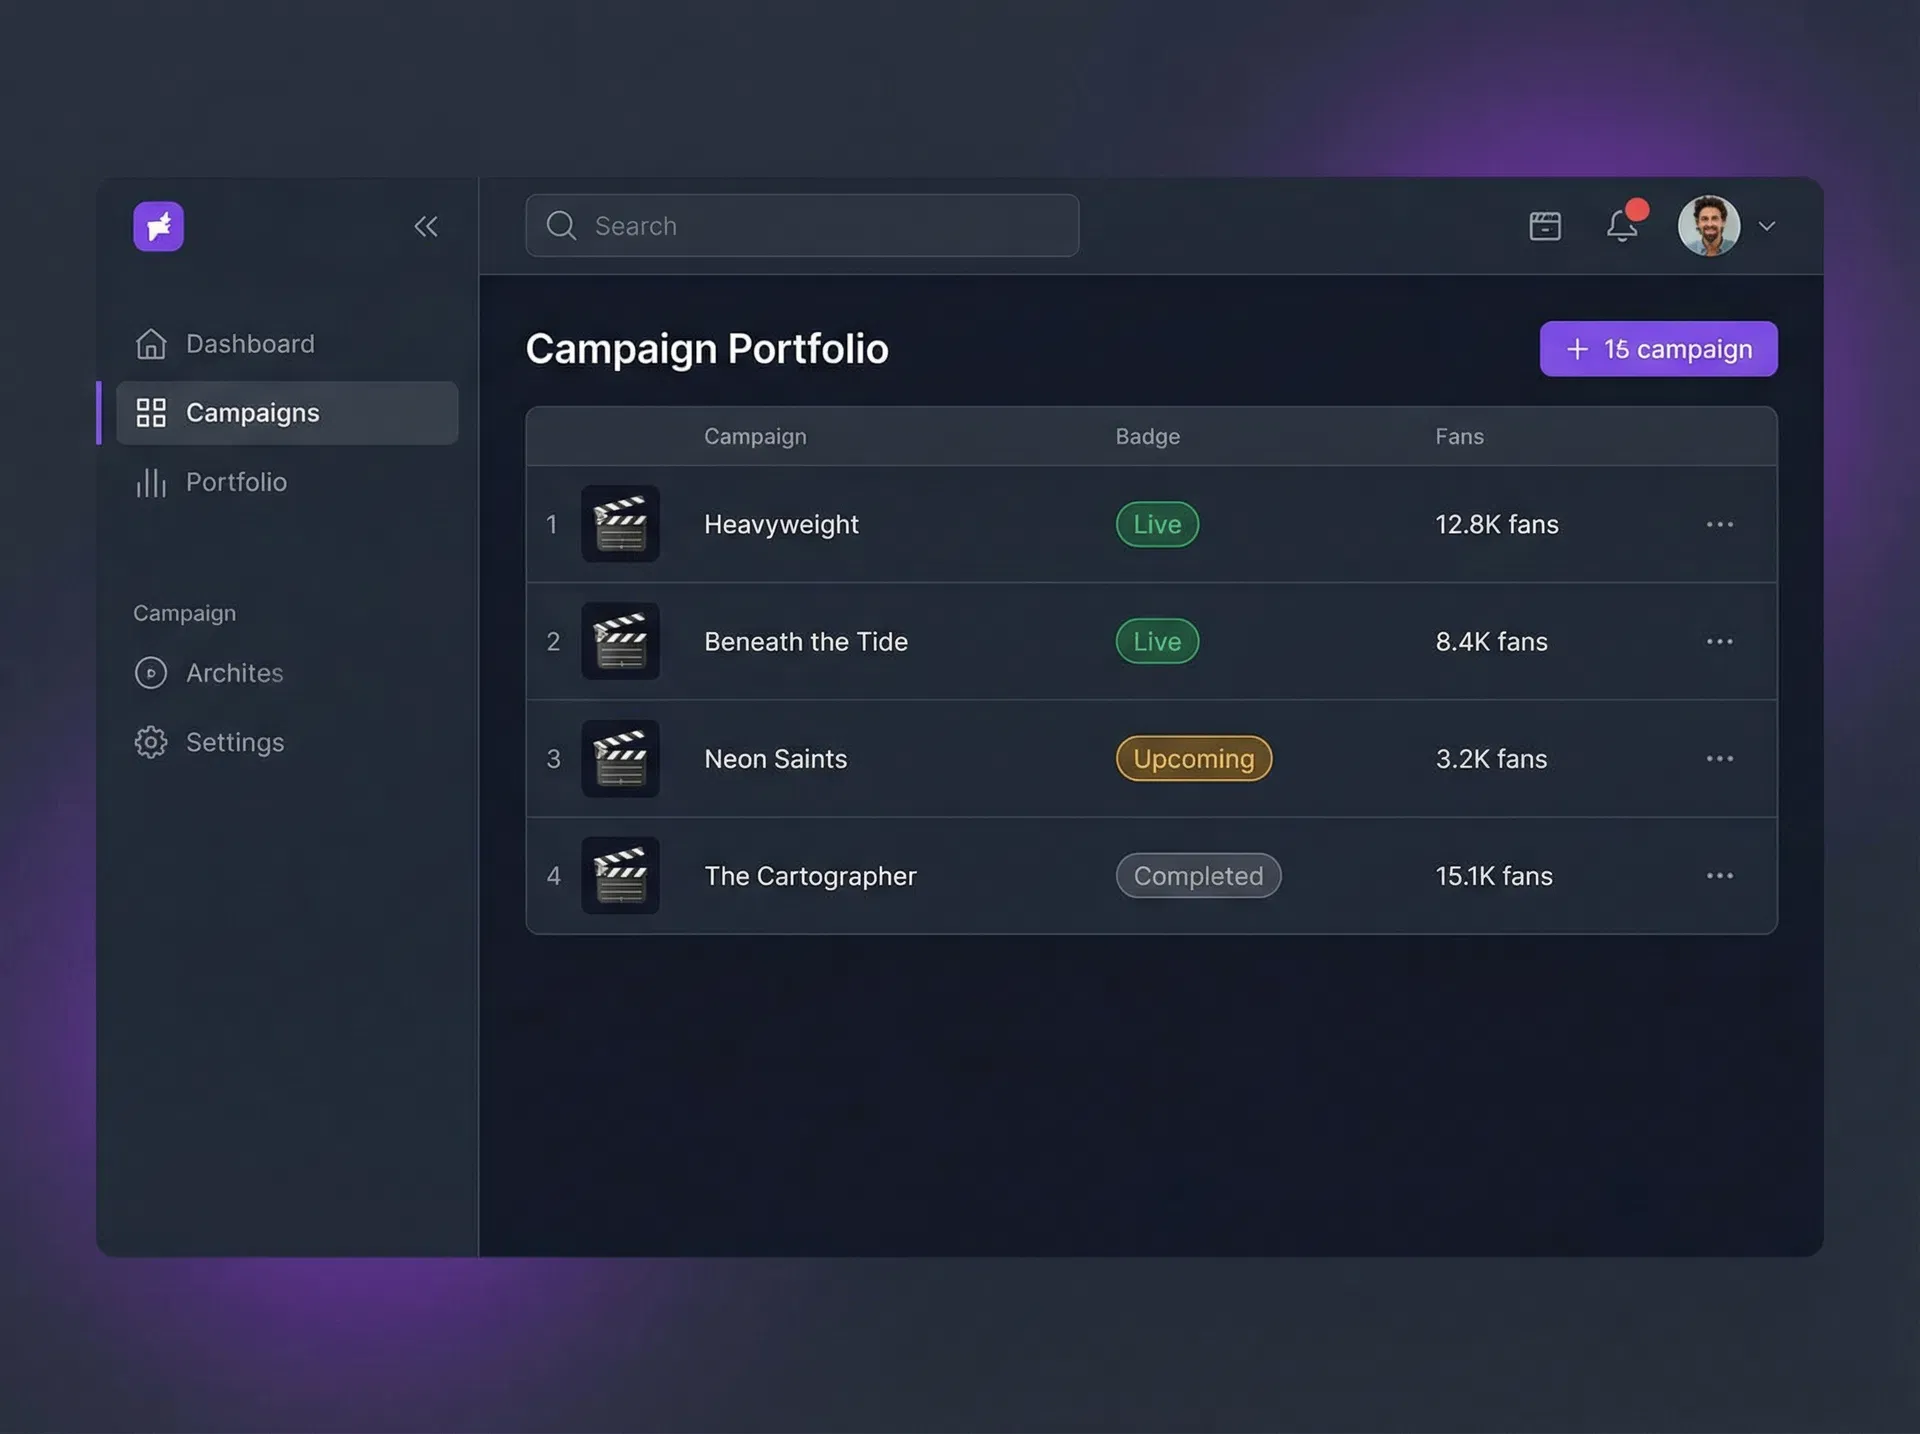The height and width of the screenshot is (1434, 1920).
Task: Click the calendar icon in the top bar
Action: (1544, 226)
